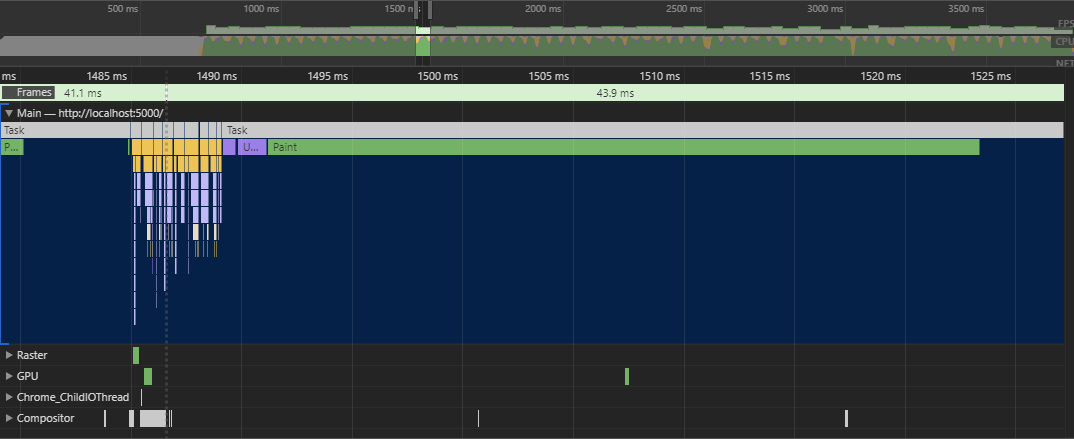Expand the Chrome_ChildIOThread track
This screenshot has height=439, width=1074.
(x=9, y=397)
